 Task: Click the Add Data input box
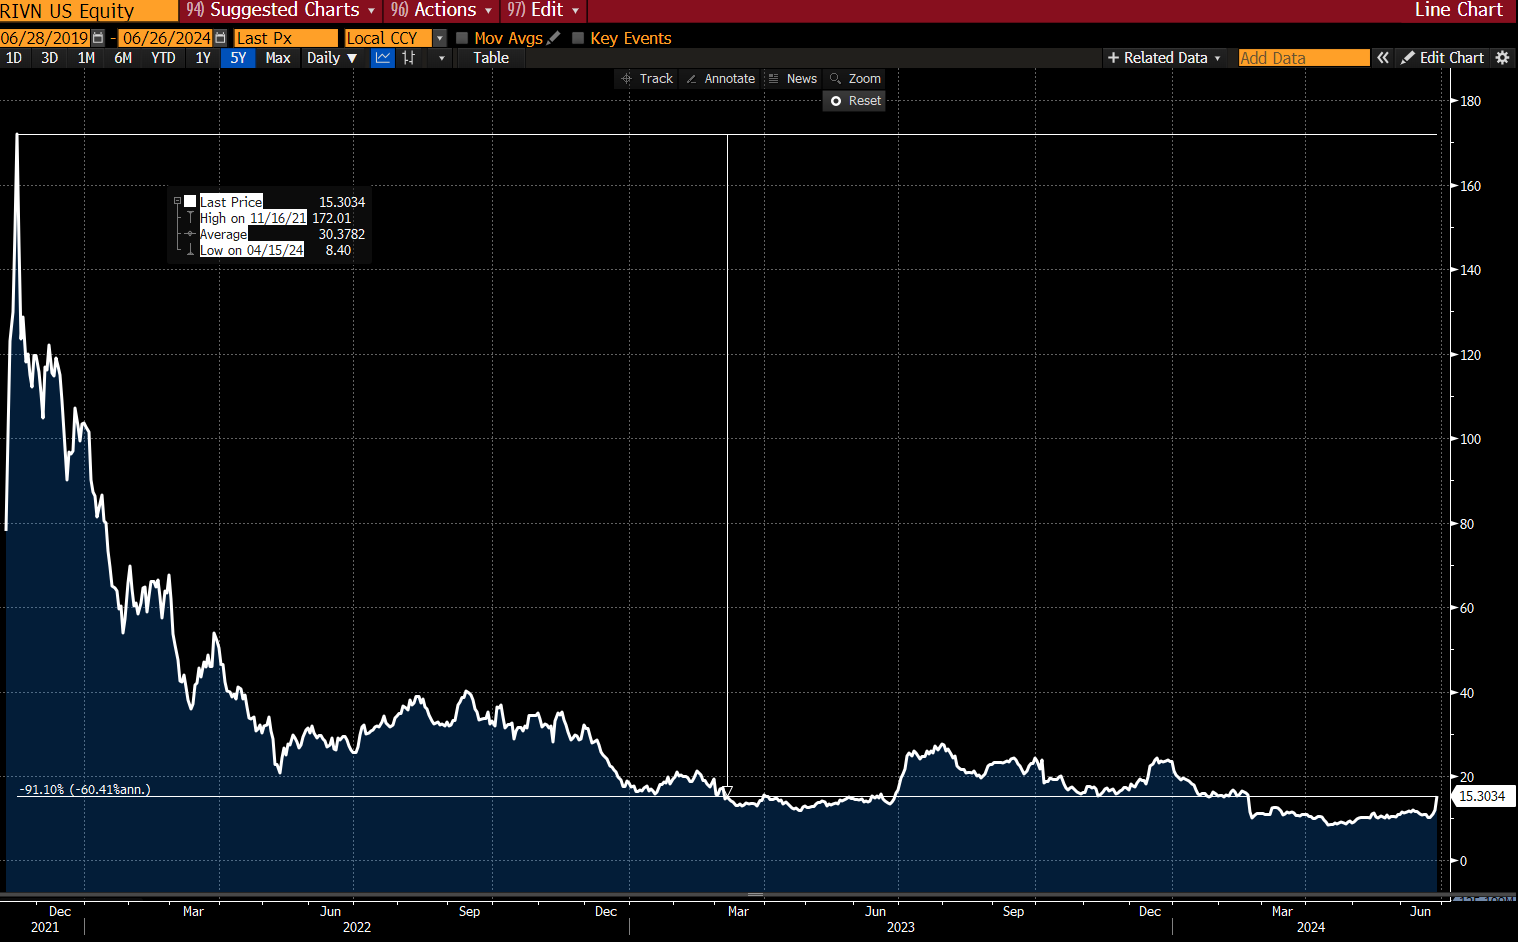click(x=1304, y=58)
